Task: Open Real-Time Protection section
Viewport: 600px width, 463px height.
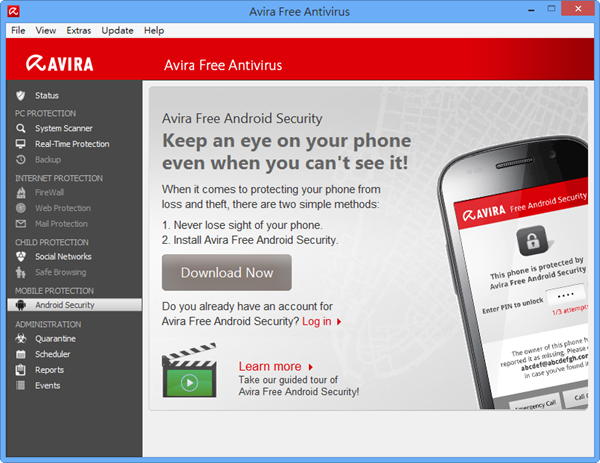Action: (74, 144)
